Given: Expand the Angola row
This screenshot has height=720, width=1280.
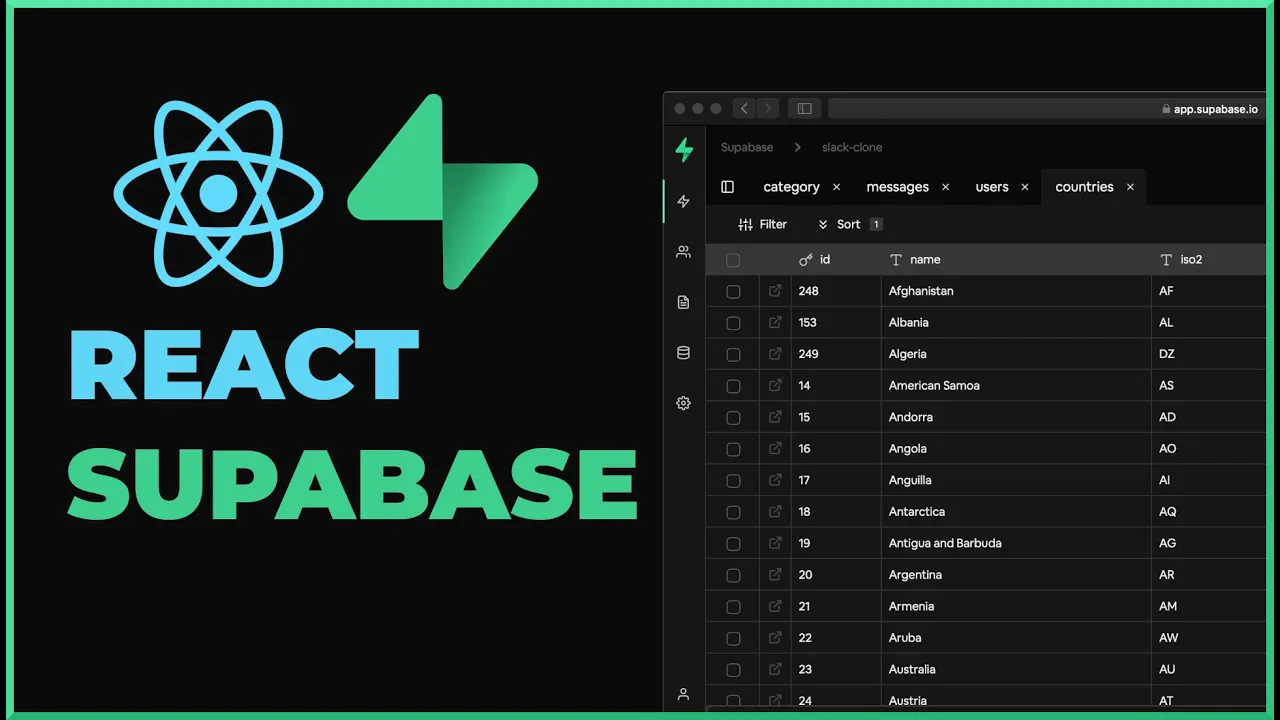Looking at the screenshot, I should [775, 448].
